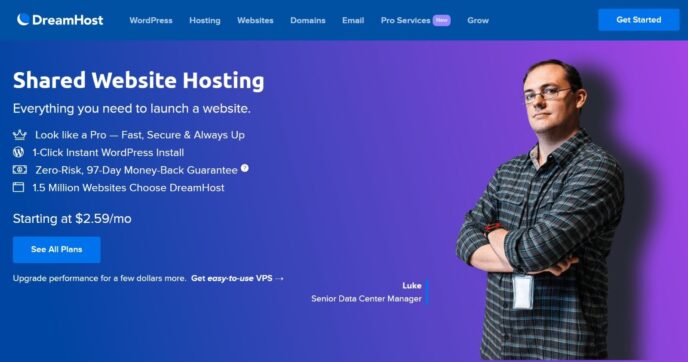Click the arrow after easy-to-use VPS
The height and width of the screenshot is (362, 688).
pyautogui.click(x=280, y=279)
